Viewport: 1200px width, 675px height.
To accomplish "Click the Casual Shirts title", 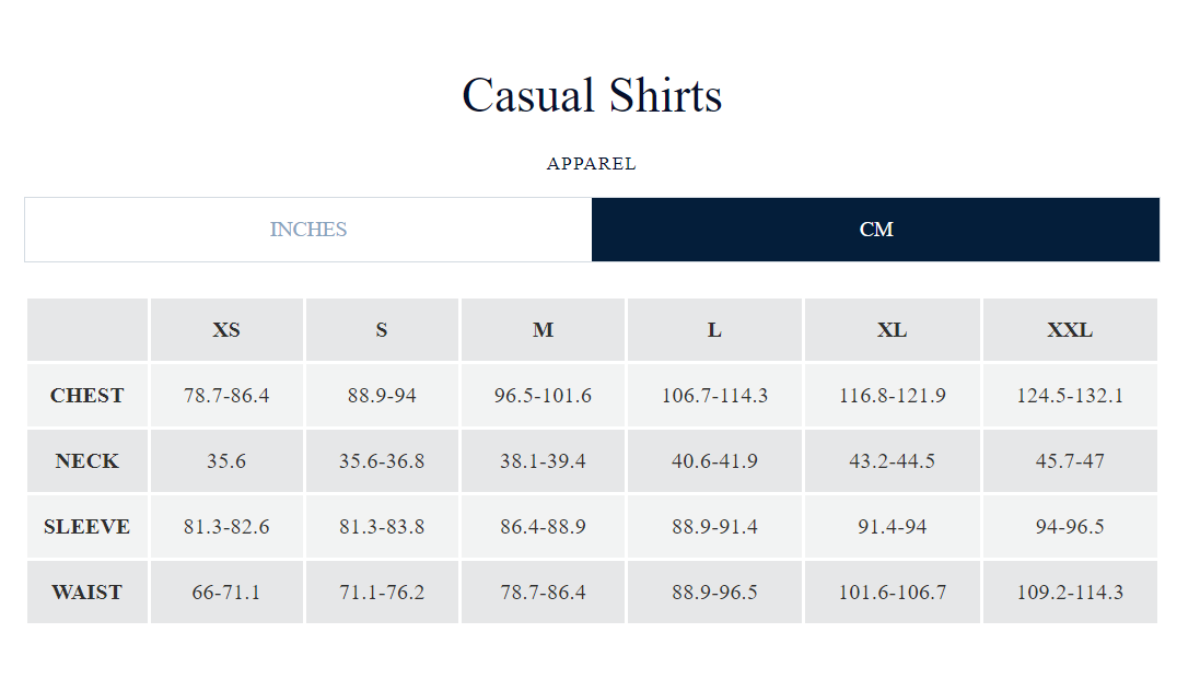I will tap(592, 95).
